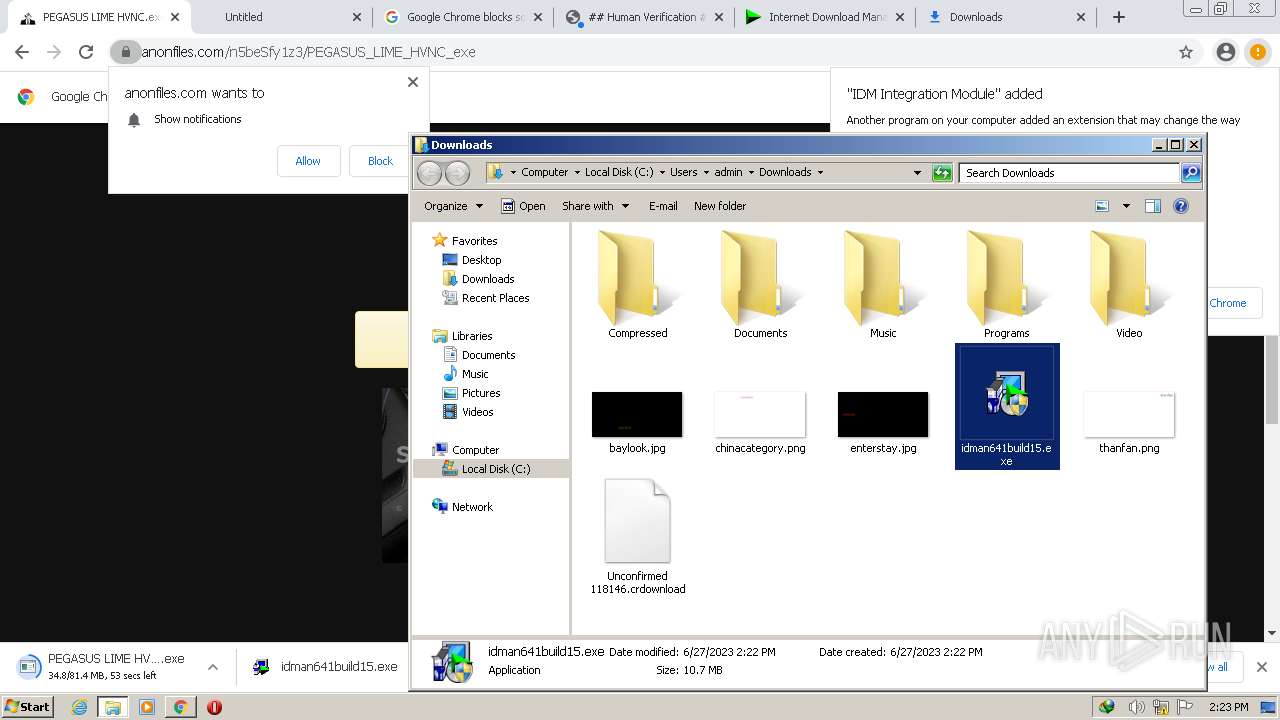Open Chrome profile avatar icon
Image resolution: width=1280 pixels, height=720 pixels.
pyautogui.click(x=1225, y=52)
